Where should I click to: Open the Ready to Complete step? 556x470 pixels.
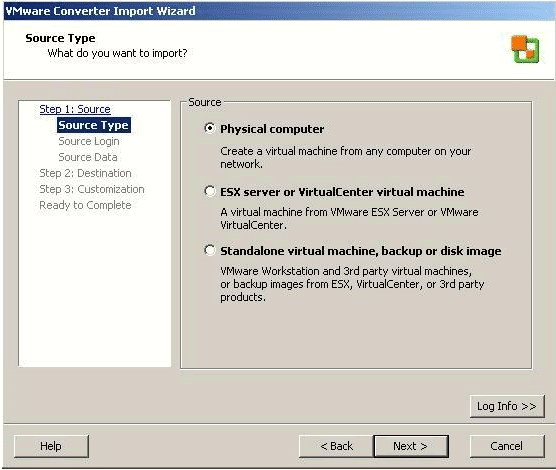[85, 205]
